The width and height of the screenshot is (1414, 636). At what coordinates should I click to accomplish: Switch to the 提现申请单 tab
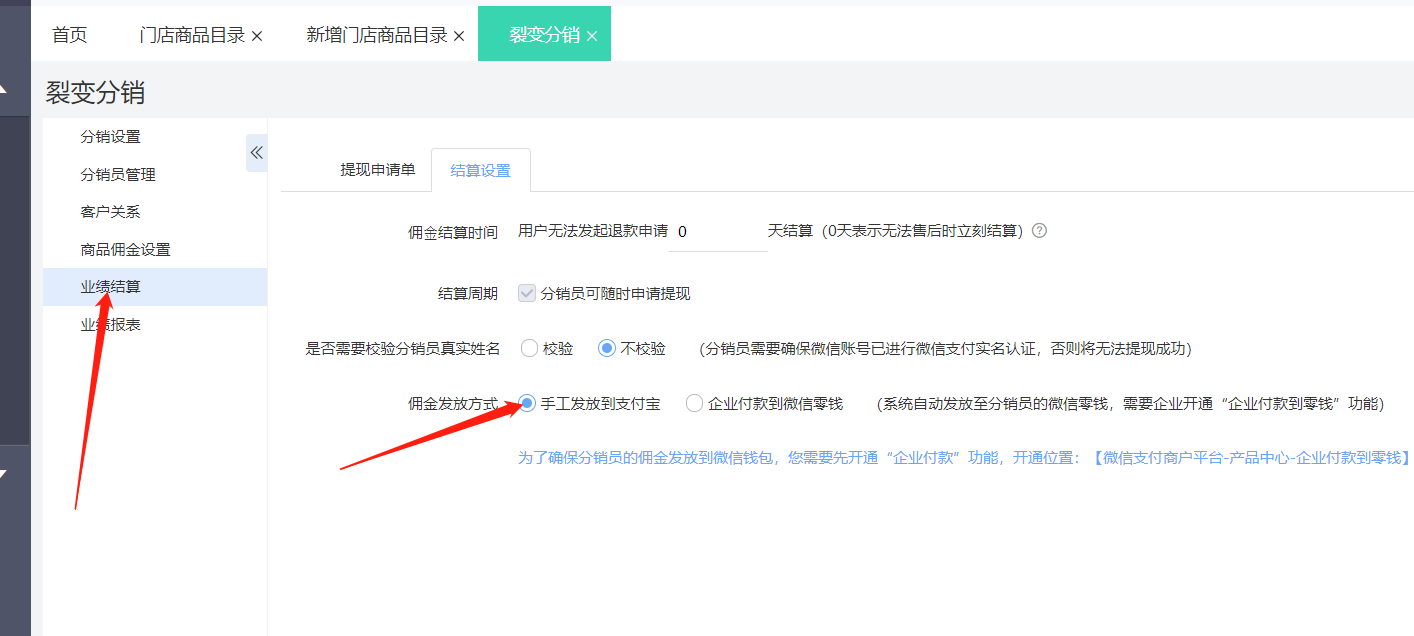(x=380, y=170)
